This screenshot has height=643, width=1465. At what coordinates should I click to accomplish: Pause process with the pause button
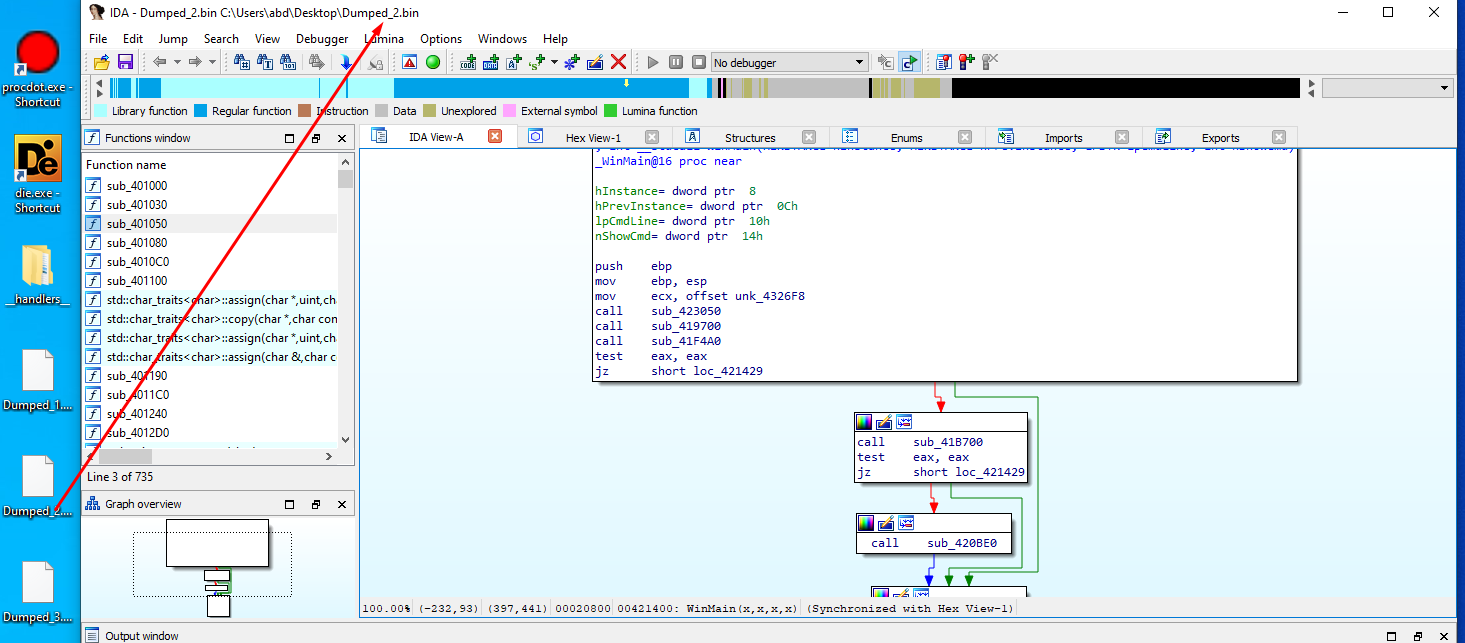[x=676, y=62]
